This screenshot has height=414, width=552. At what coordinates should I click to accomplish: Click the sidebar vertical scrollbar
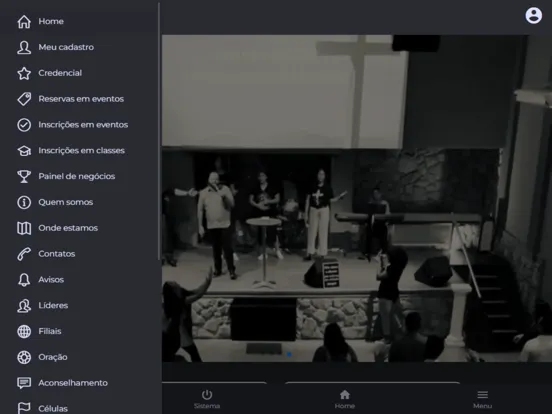[x=159, y=131]
